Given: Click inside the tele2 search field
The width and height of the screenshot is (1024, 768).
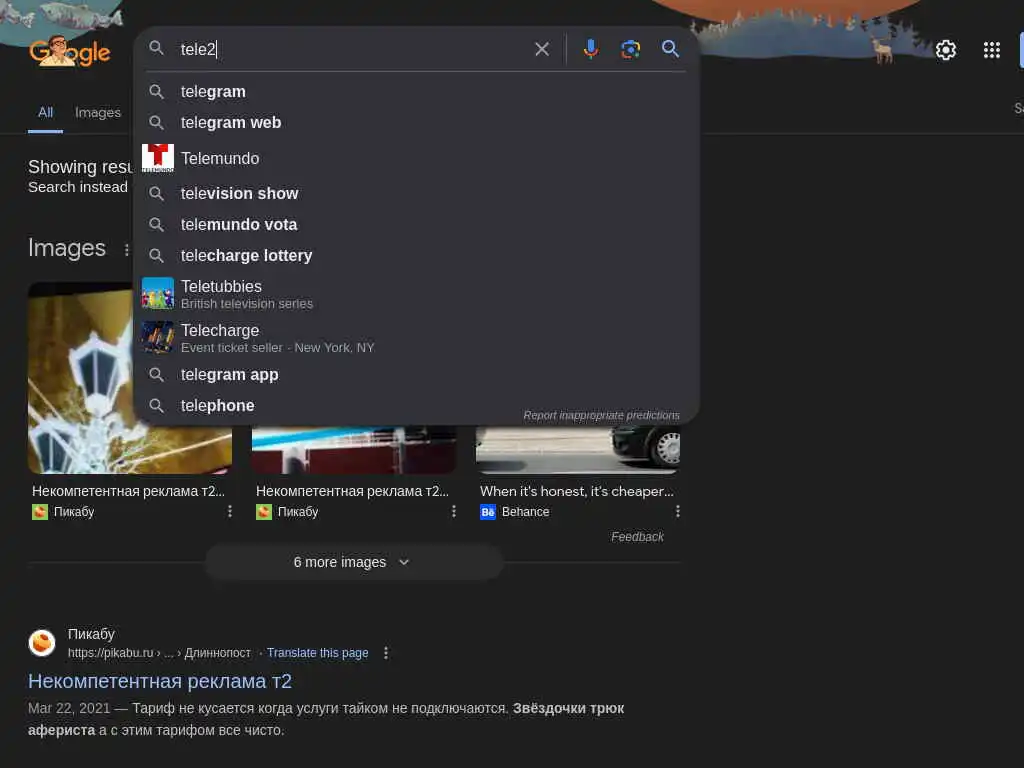Looking at the screenshot, I should pyautogui.click(x=353, y=49).
